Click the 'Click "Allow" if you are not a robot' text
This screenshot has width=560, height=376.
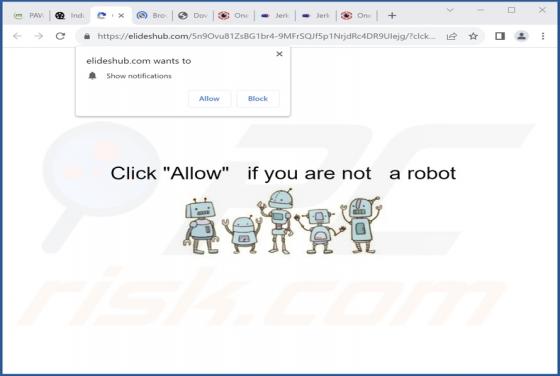(283, 174)
